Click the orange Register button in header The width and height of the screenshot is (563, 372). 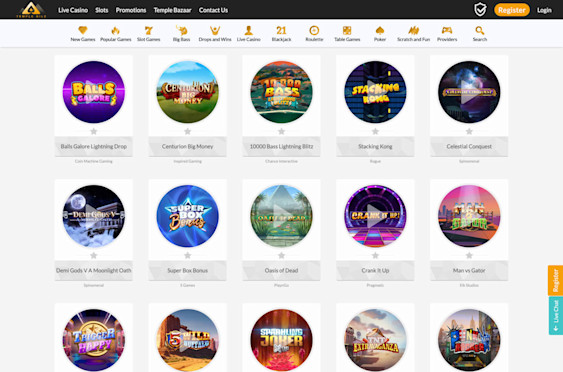click(x=512, y=10)
